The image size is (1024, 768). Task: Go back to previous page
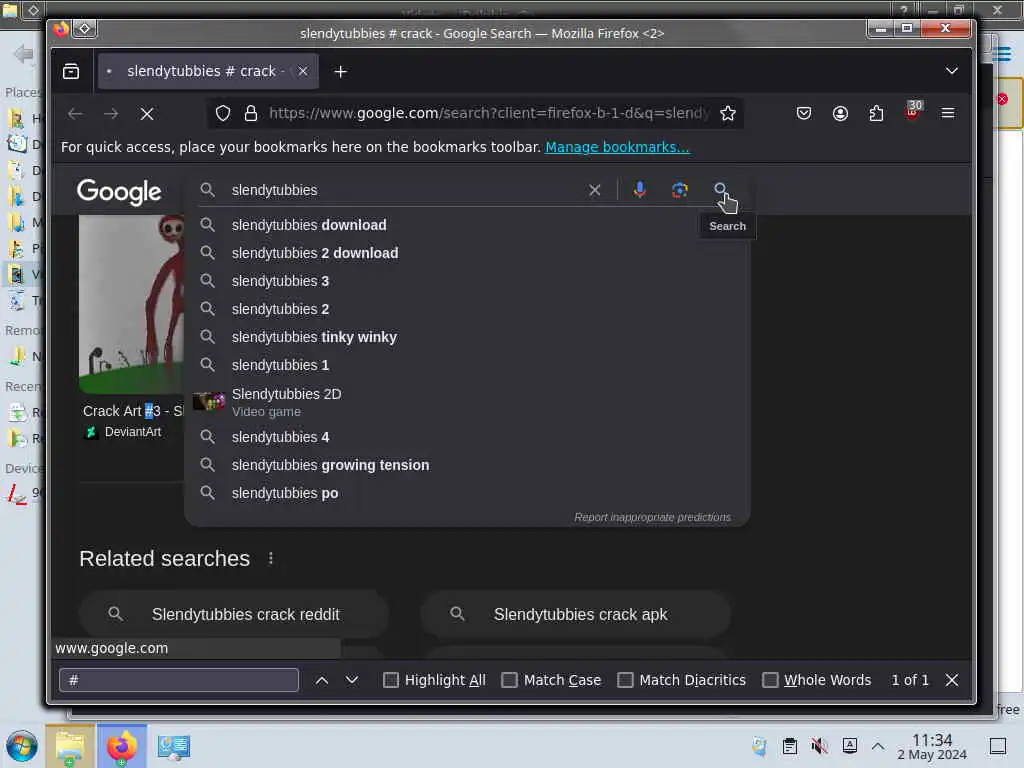pos(75,114)
